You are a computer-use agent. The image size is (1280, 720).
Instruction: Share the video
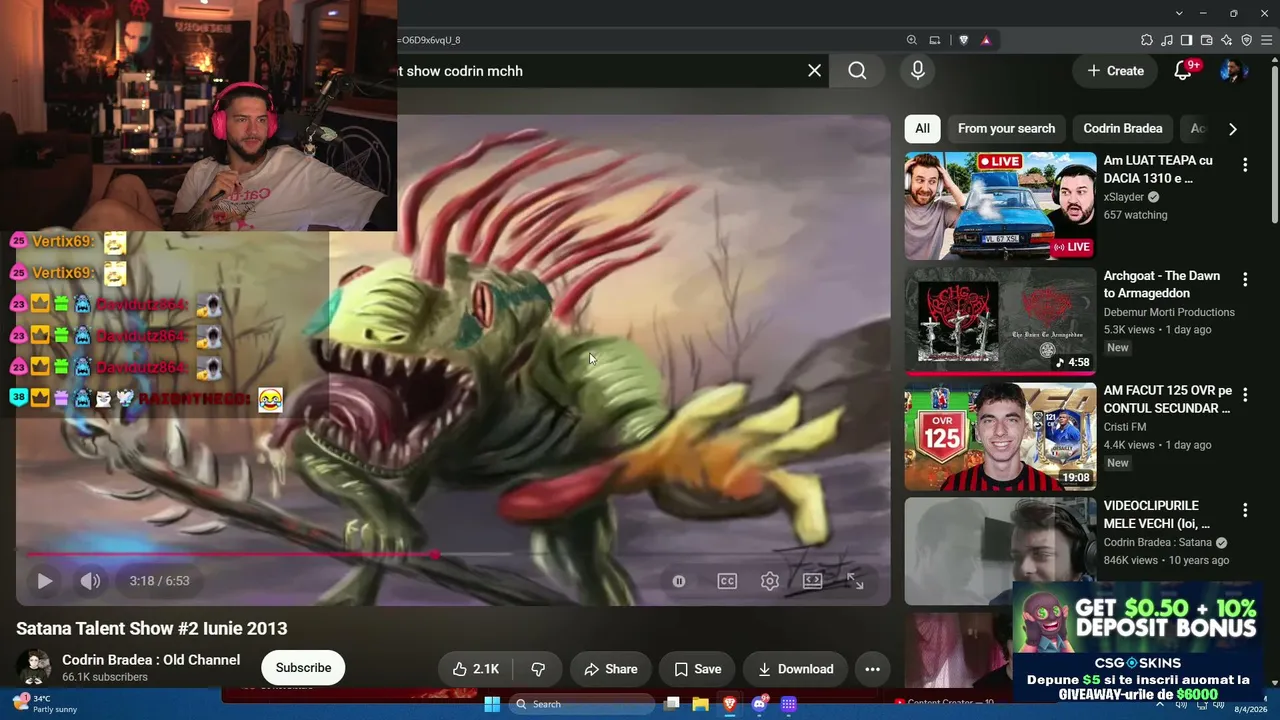tap(611, 669)
